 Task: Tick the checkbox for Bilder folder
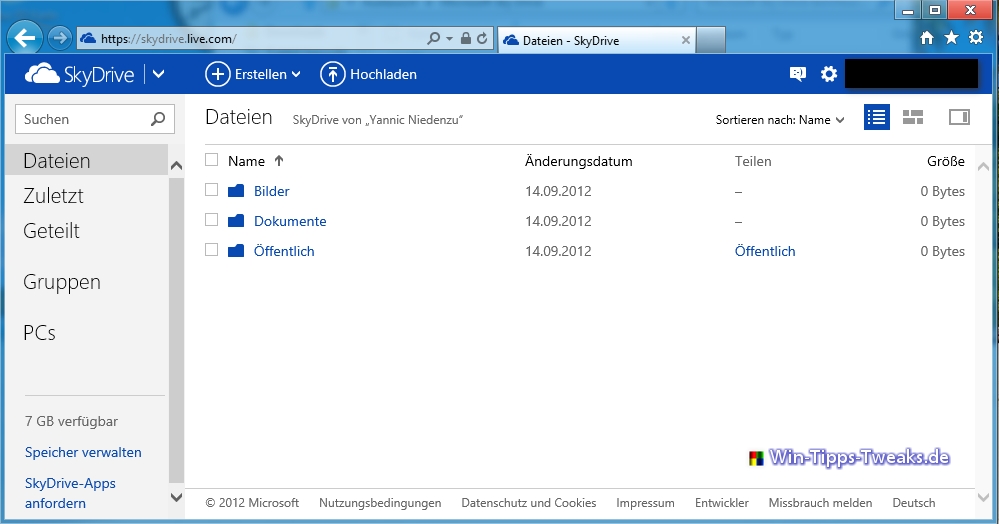click(x=212, y=190)
